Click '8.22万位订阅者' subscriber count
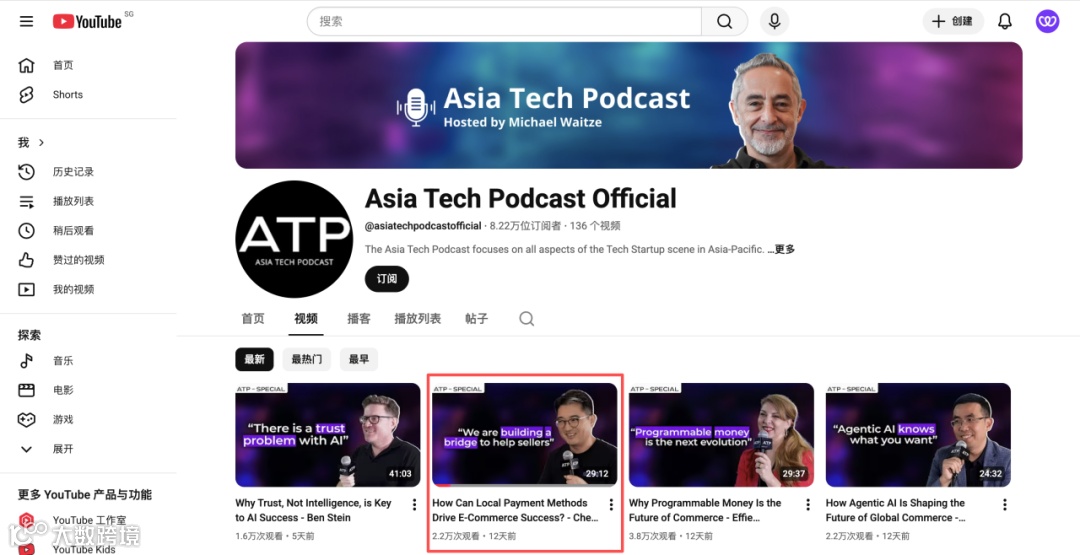This screenshot has height=555, width=1080. [526, 226]
